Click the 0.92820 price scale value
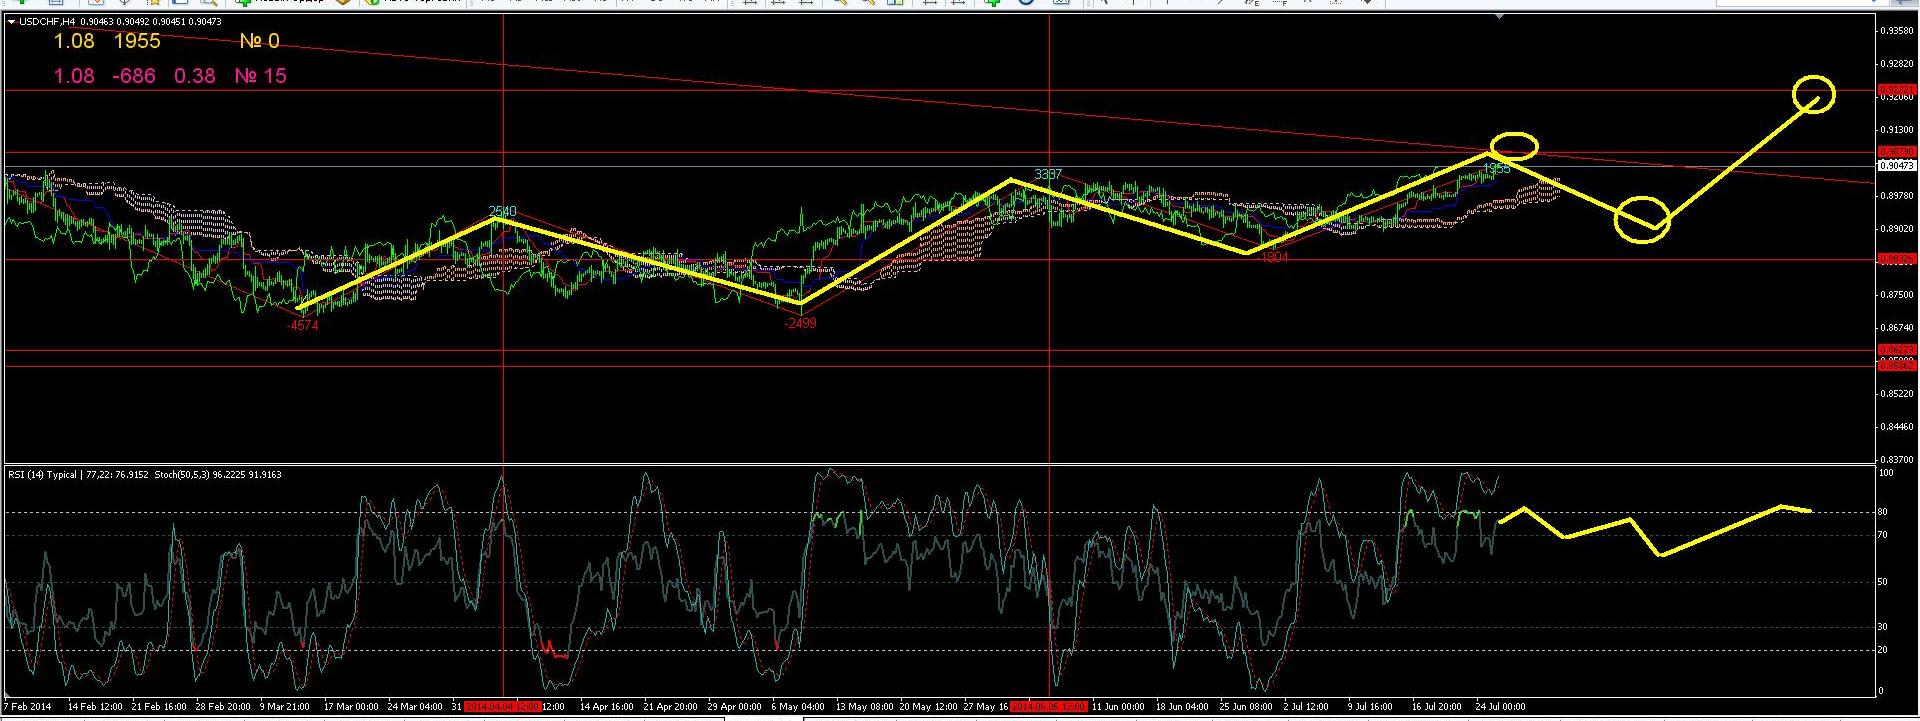Viewport: 1920px width, 721px height. click(1897, 63)
